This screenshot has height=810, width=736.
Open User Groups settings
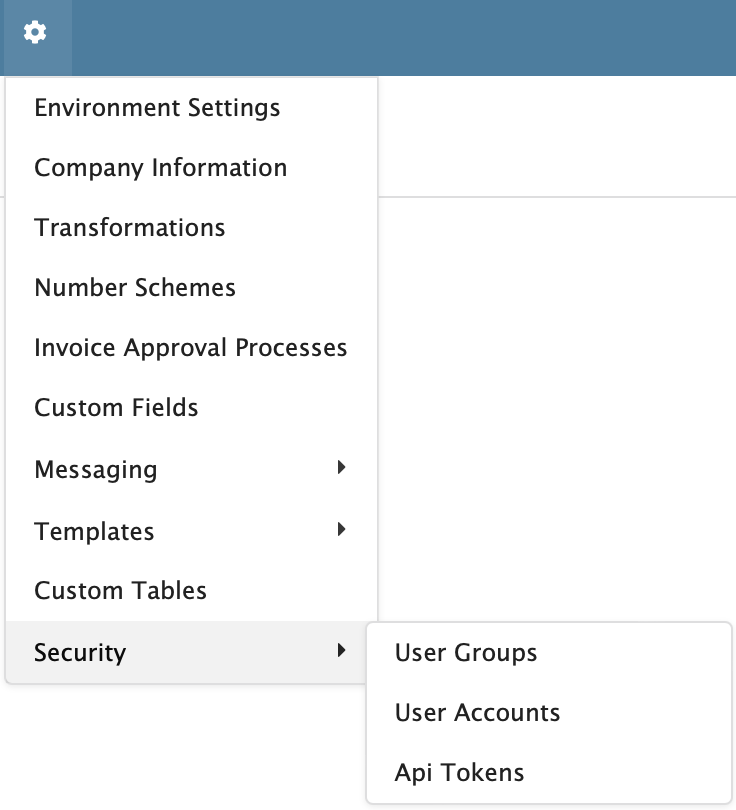[465, 652]
